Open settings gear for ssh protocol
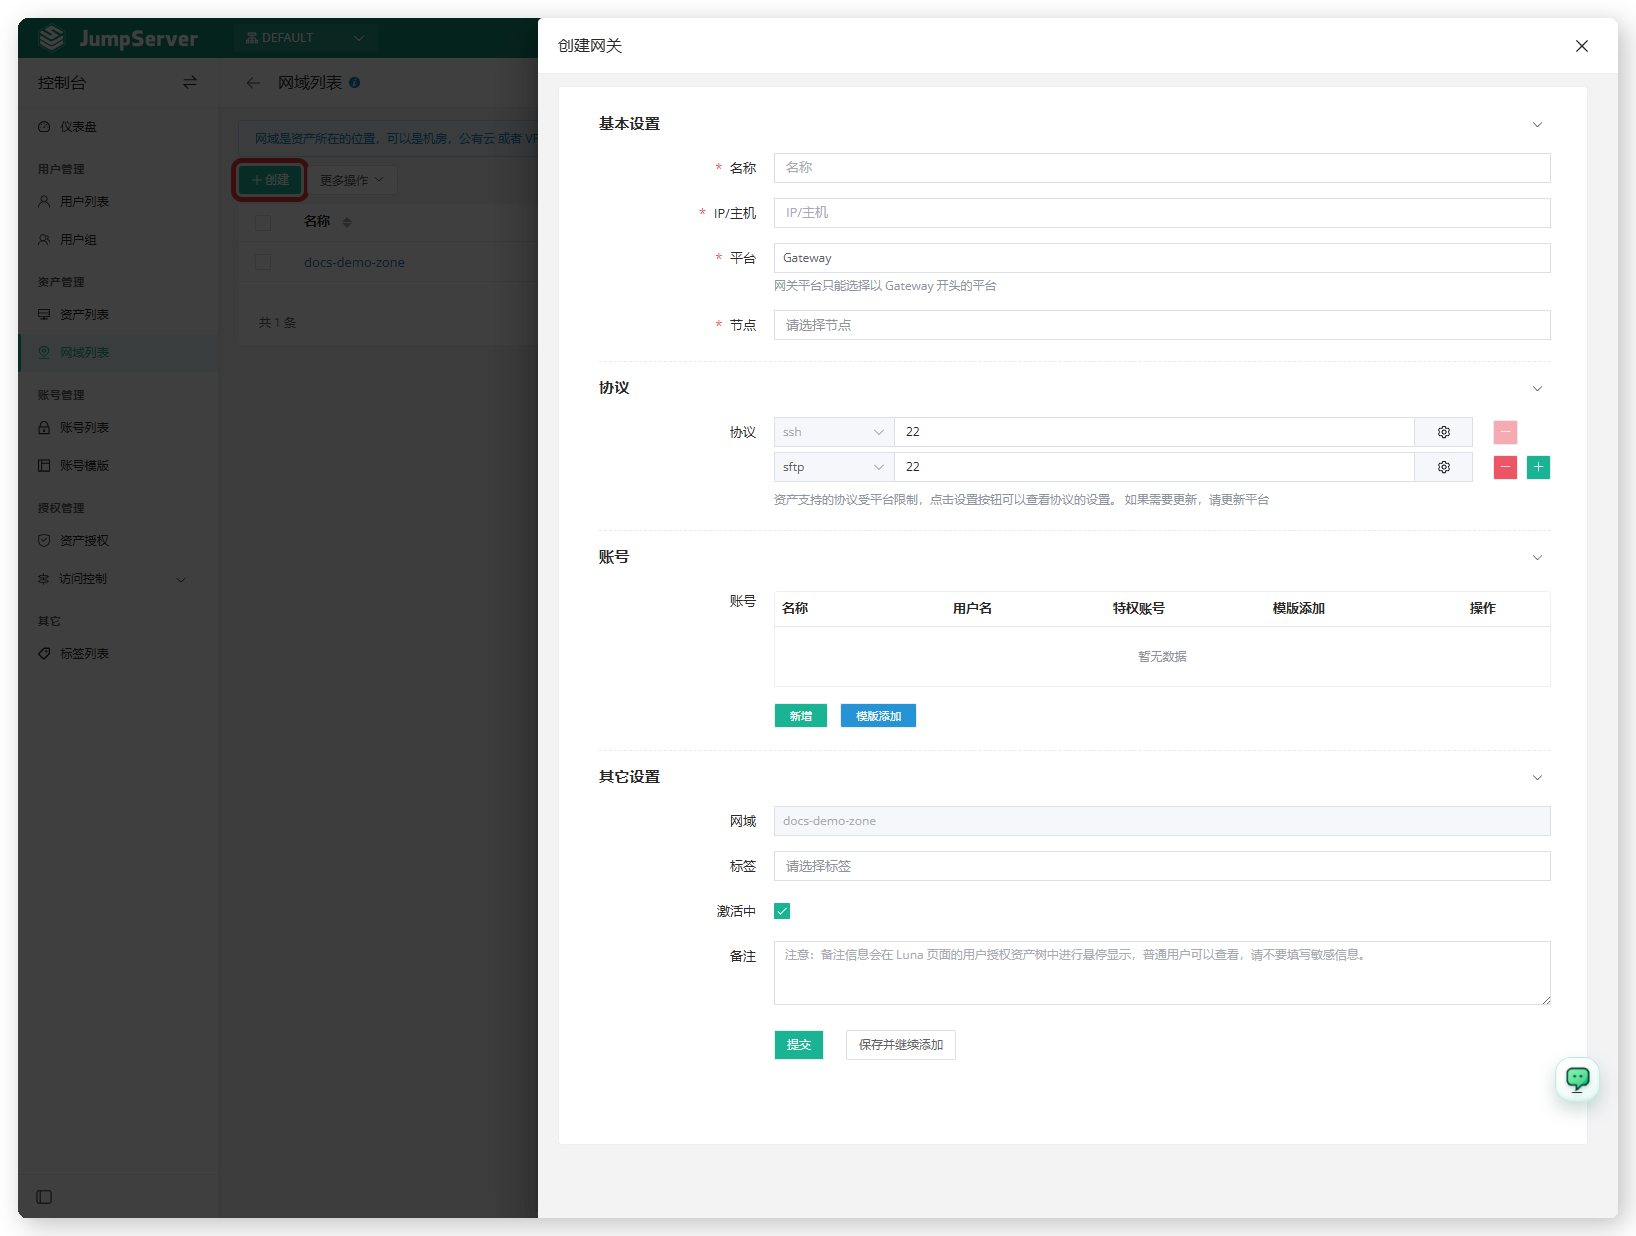Viewport: 1636px width, 1236px height. [1443, 432]
